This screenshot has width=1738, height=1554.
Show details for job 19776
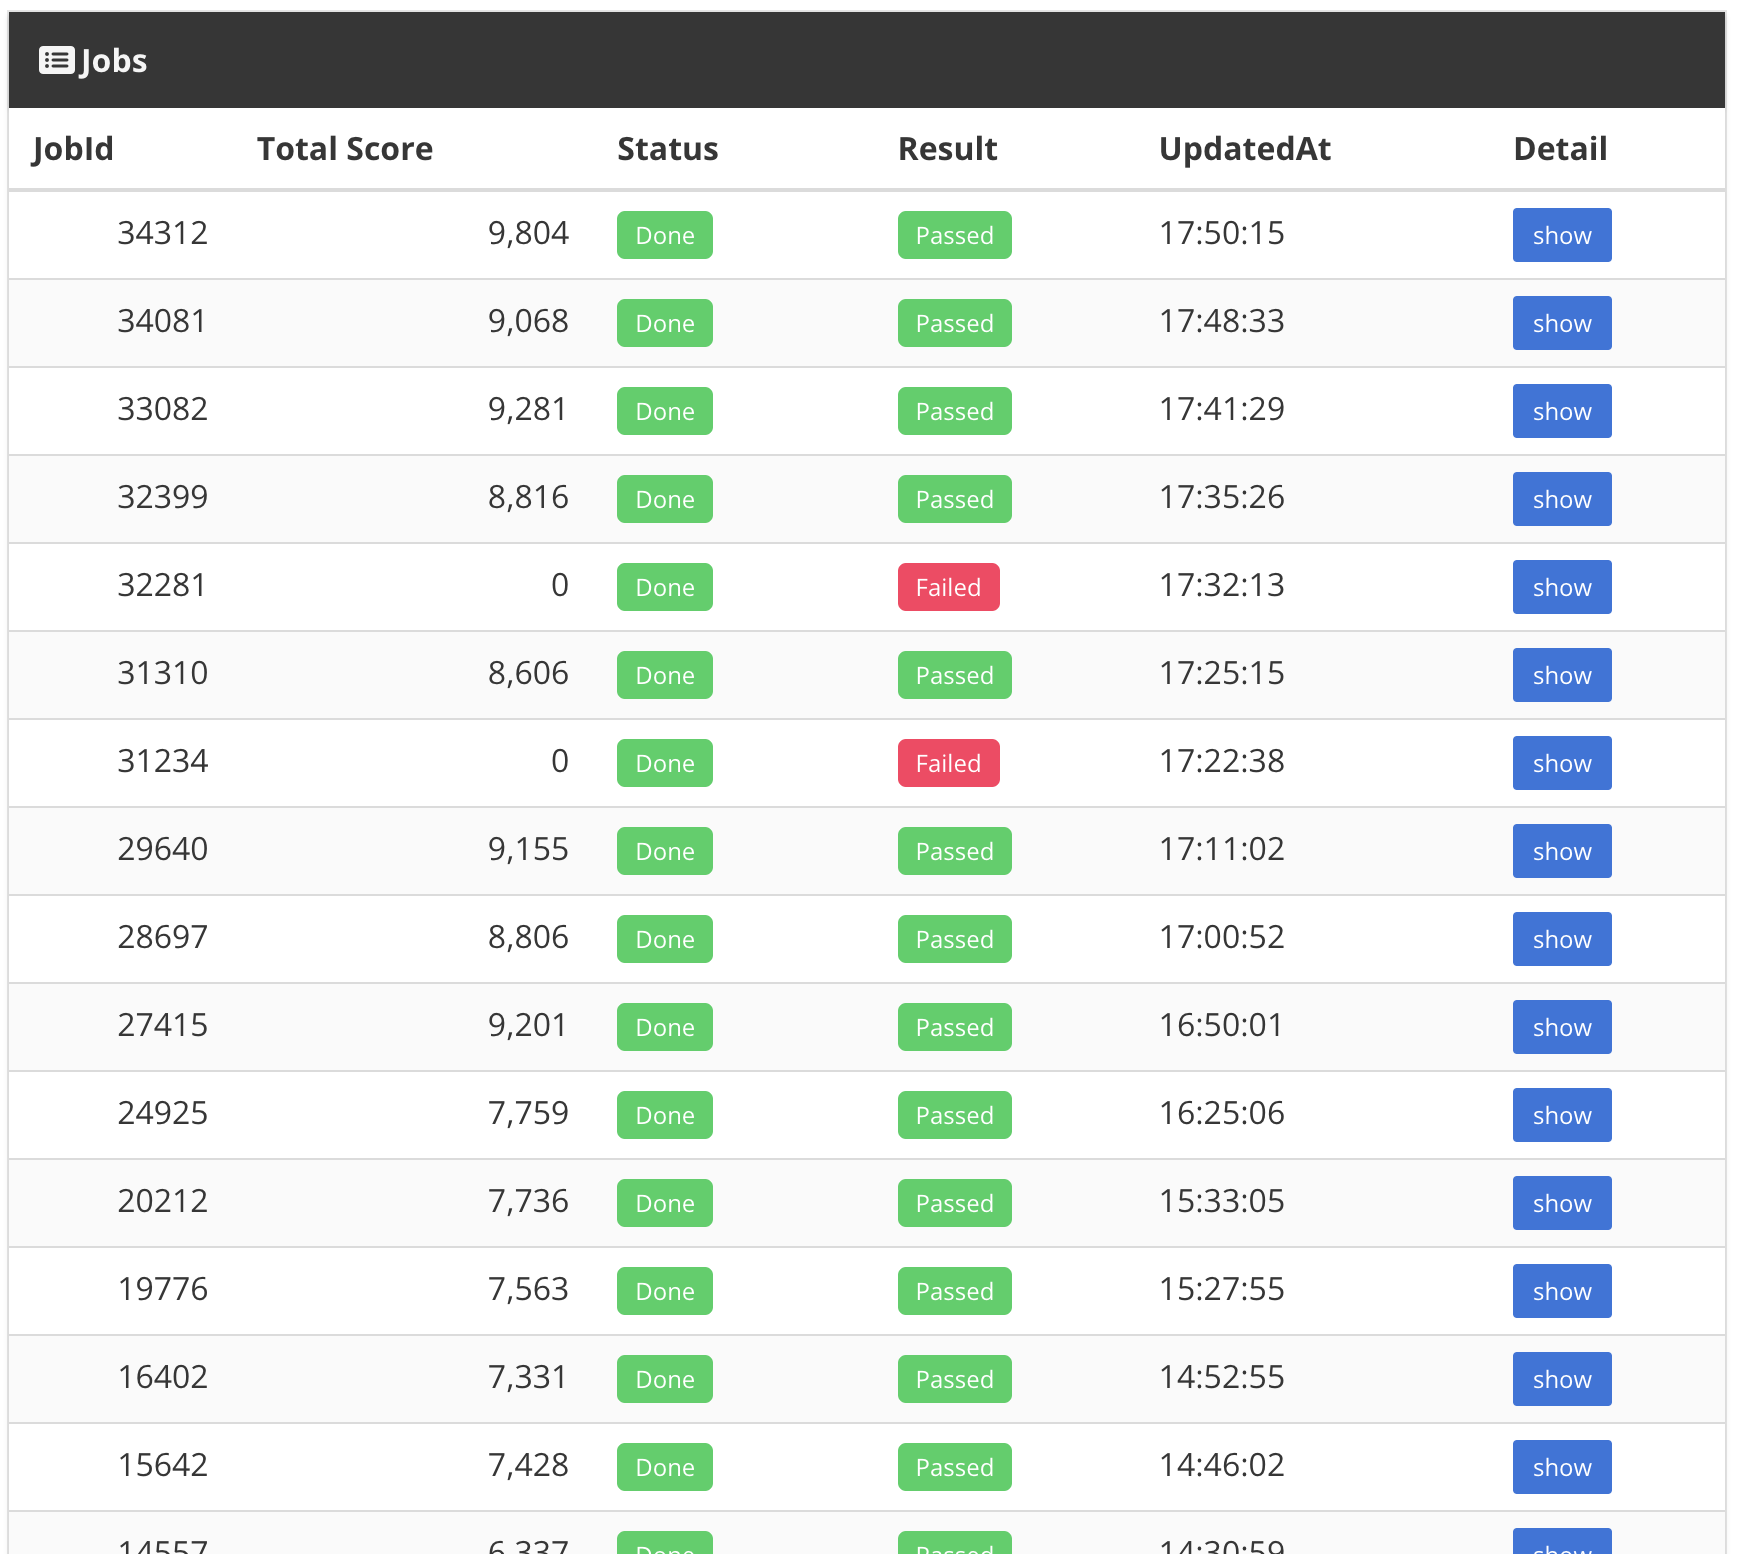1562,1291
